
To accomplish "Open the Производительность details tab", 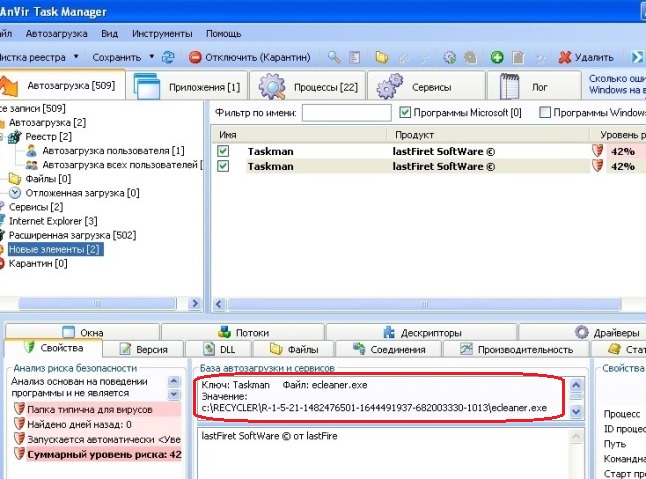I will pos(516,349).
